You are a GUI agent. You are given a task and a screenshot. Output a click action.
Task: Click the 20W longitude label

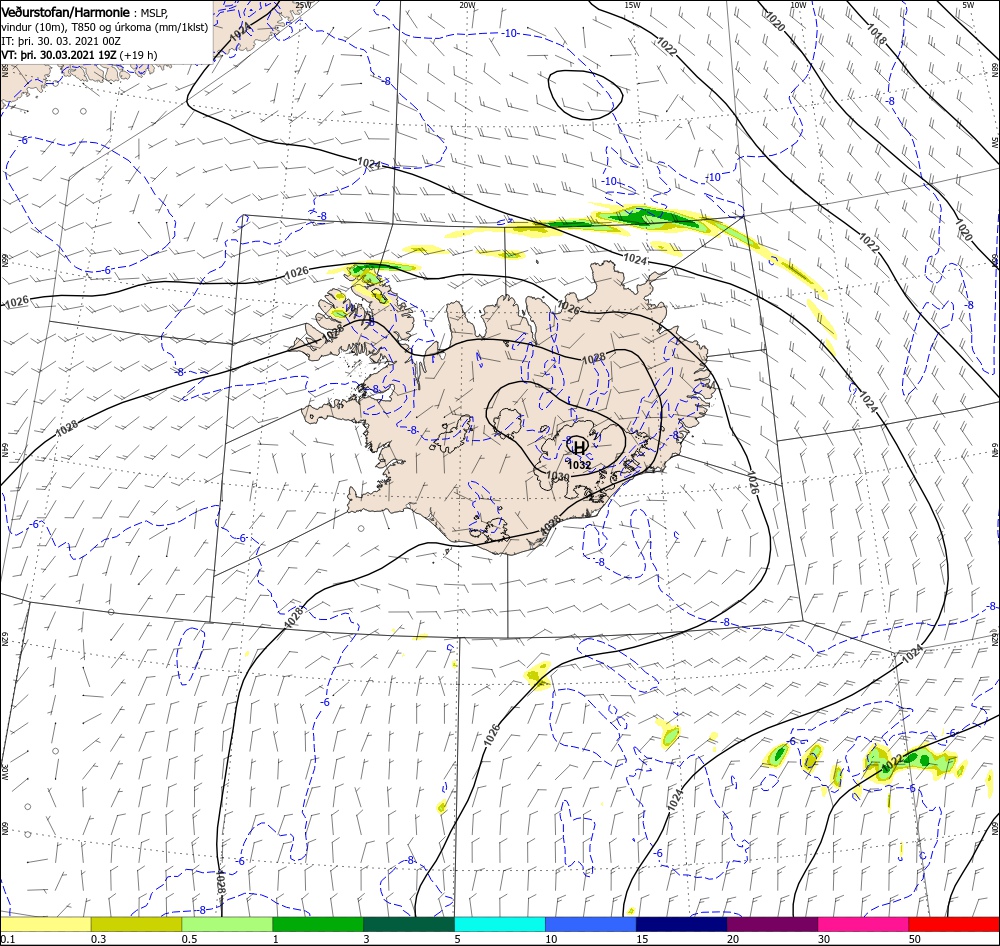click(467, 5)
